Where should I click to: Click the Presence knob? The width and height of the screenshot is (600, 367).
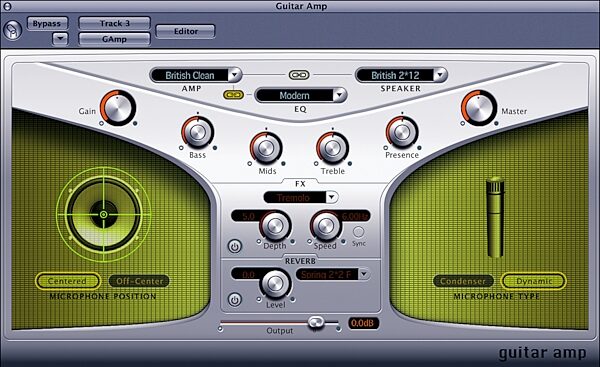coord(402,132)
